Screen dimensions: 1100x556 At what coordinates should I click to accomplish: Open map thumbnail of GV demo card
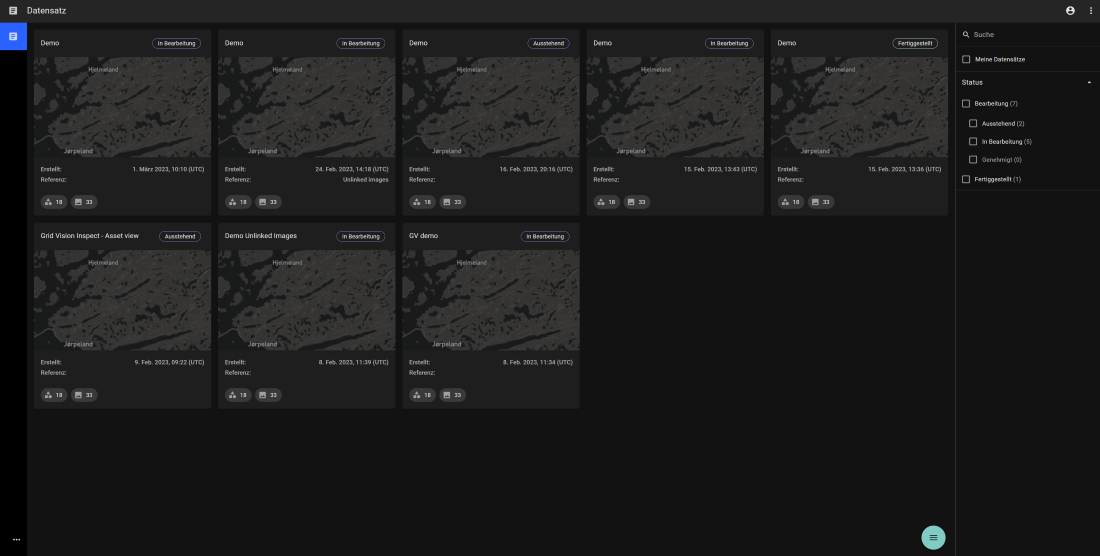pos(491,300)
